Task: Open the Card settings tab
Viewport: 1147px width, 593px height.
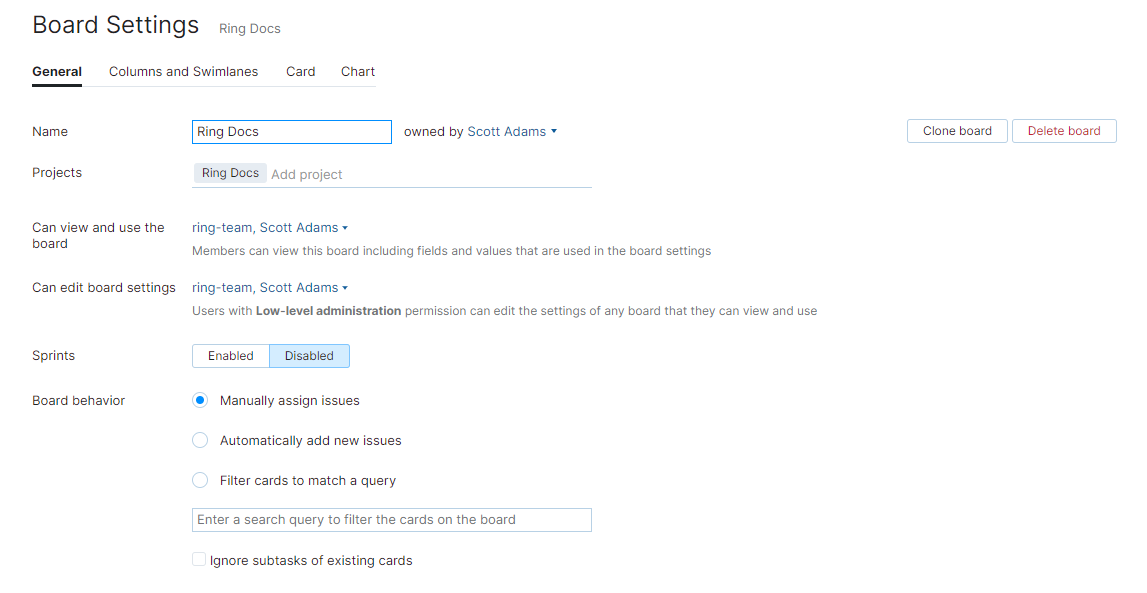Action: coord(300,71)
